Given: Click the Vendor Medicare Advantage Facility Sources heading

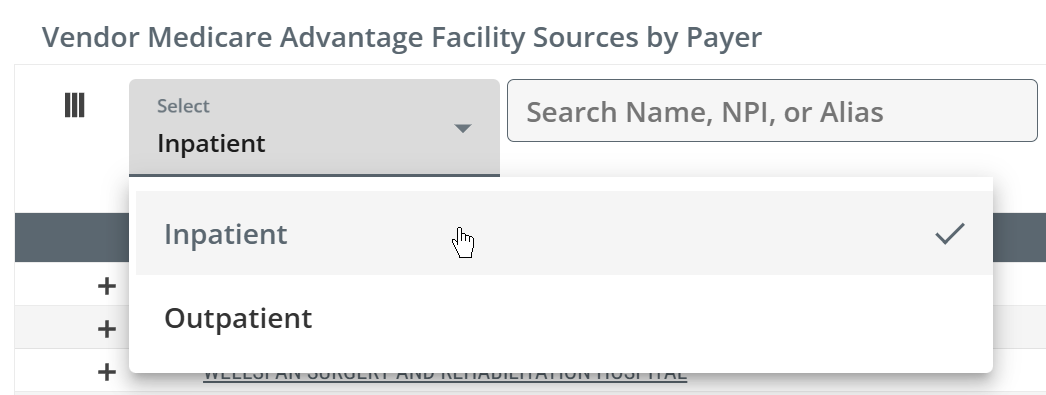Looking at the screenshot, I should click(x=402, y=37).
